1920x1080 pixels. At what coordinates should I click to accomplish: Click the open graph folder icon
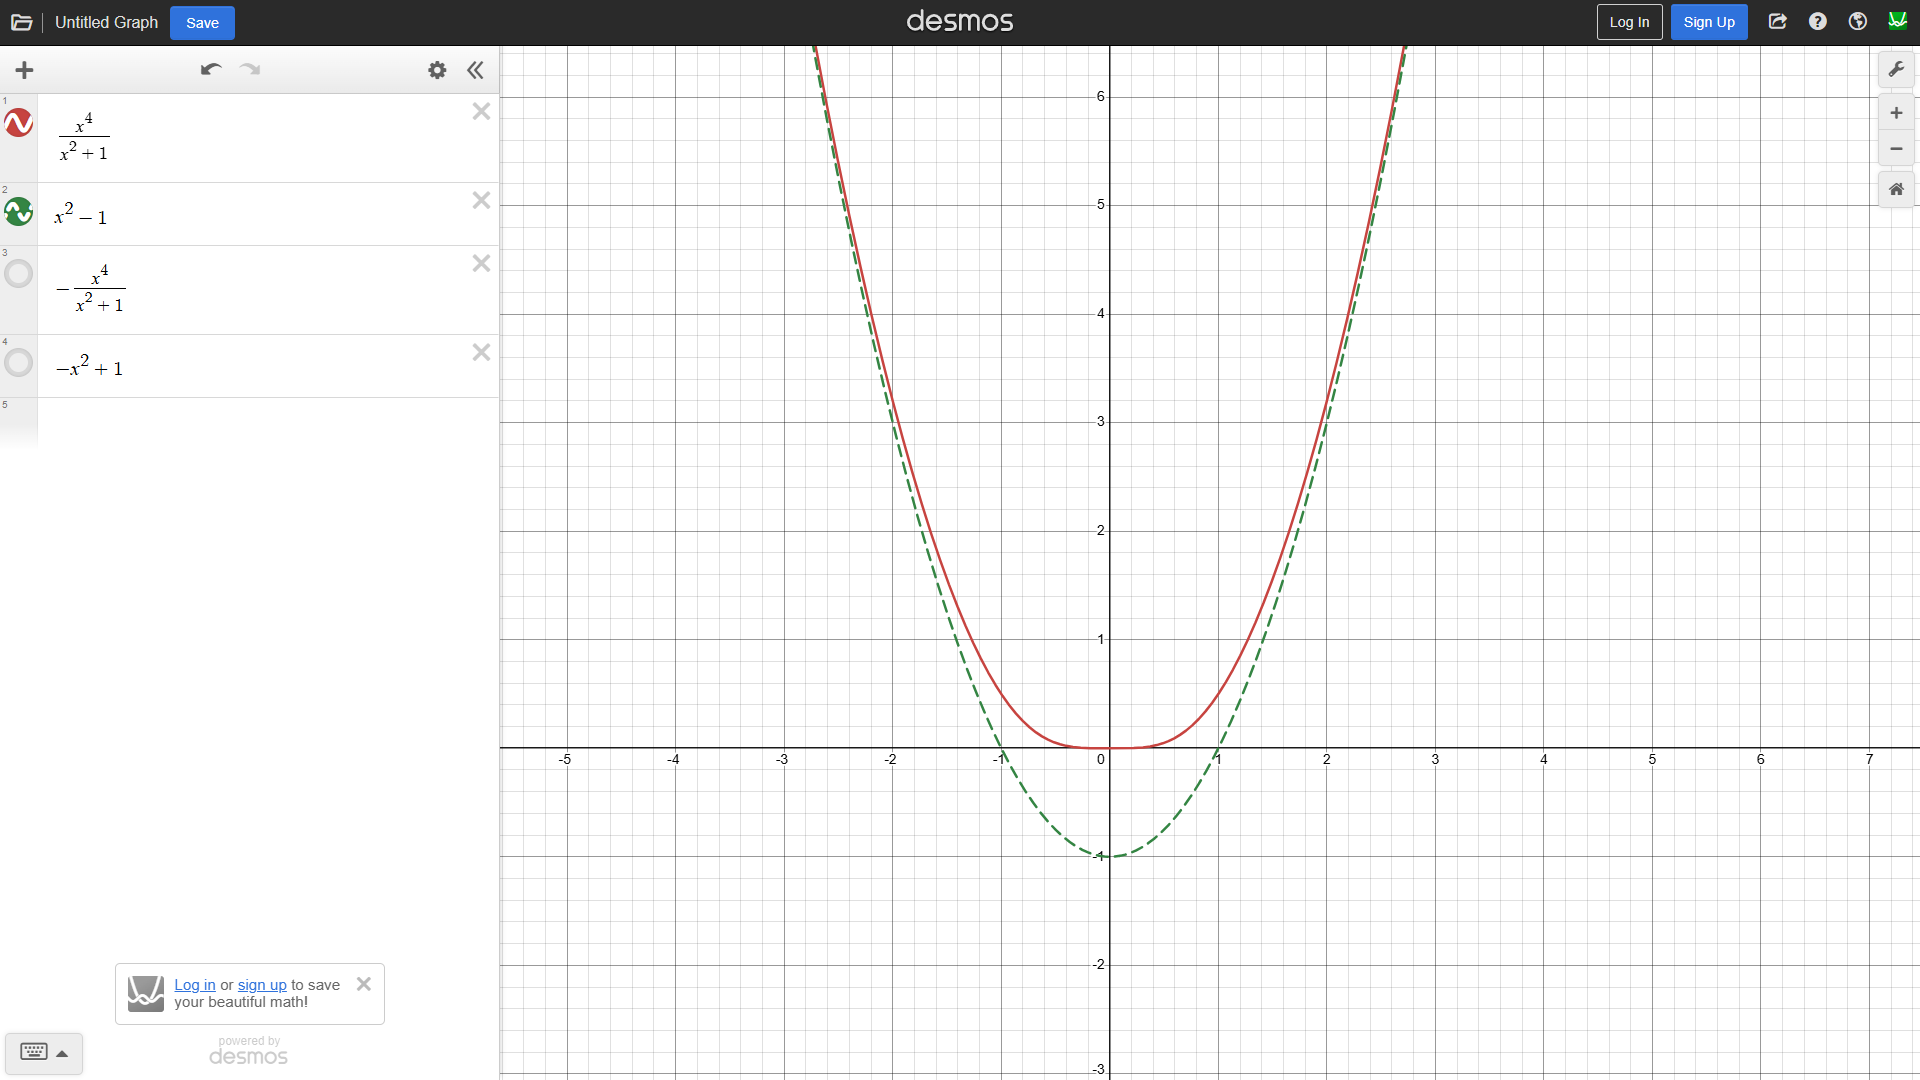coord(21,21)
